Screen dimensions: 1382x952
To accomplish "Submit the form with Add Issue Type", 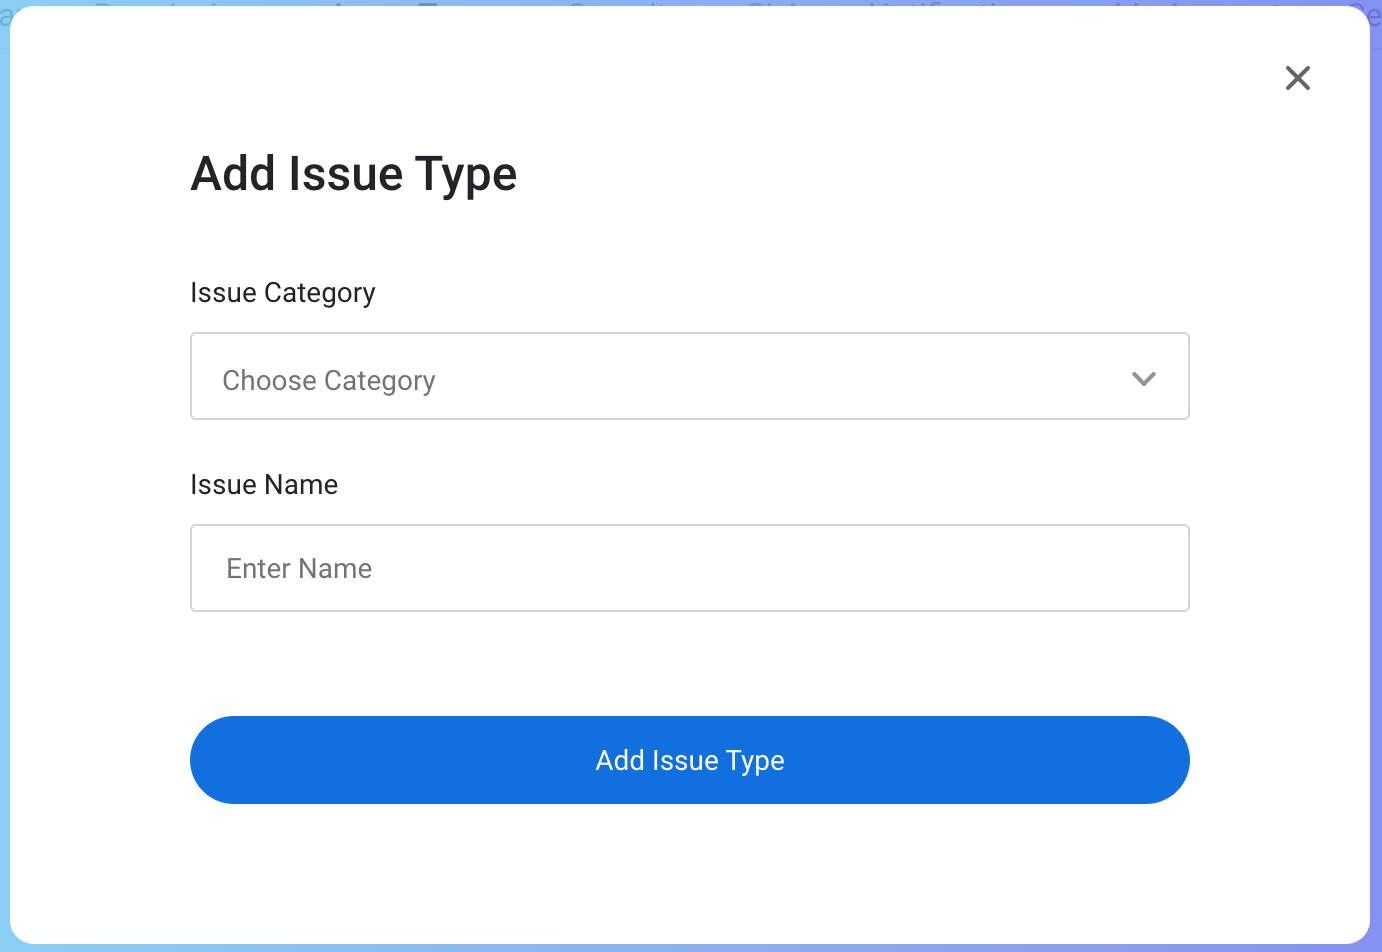I will (689, 760).
